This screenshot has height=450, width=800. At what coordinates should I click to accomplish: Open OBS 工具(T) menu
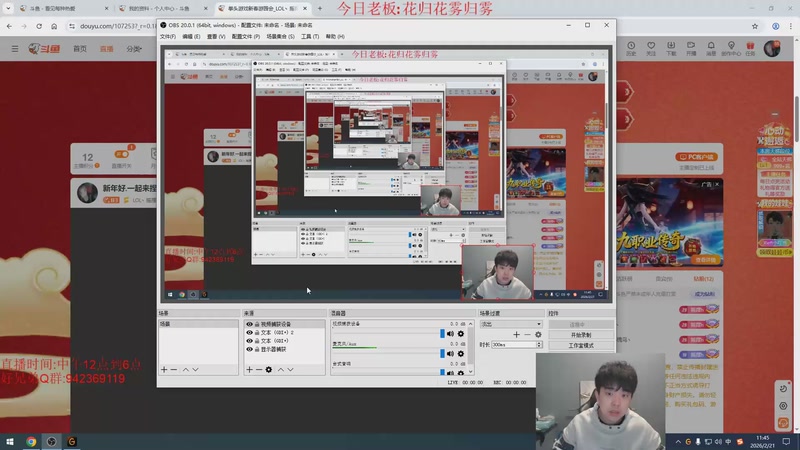(310, 37)
